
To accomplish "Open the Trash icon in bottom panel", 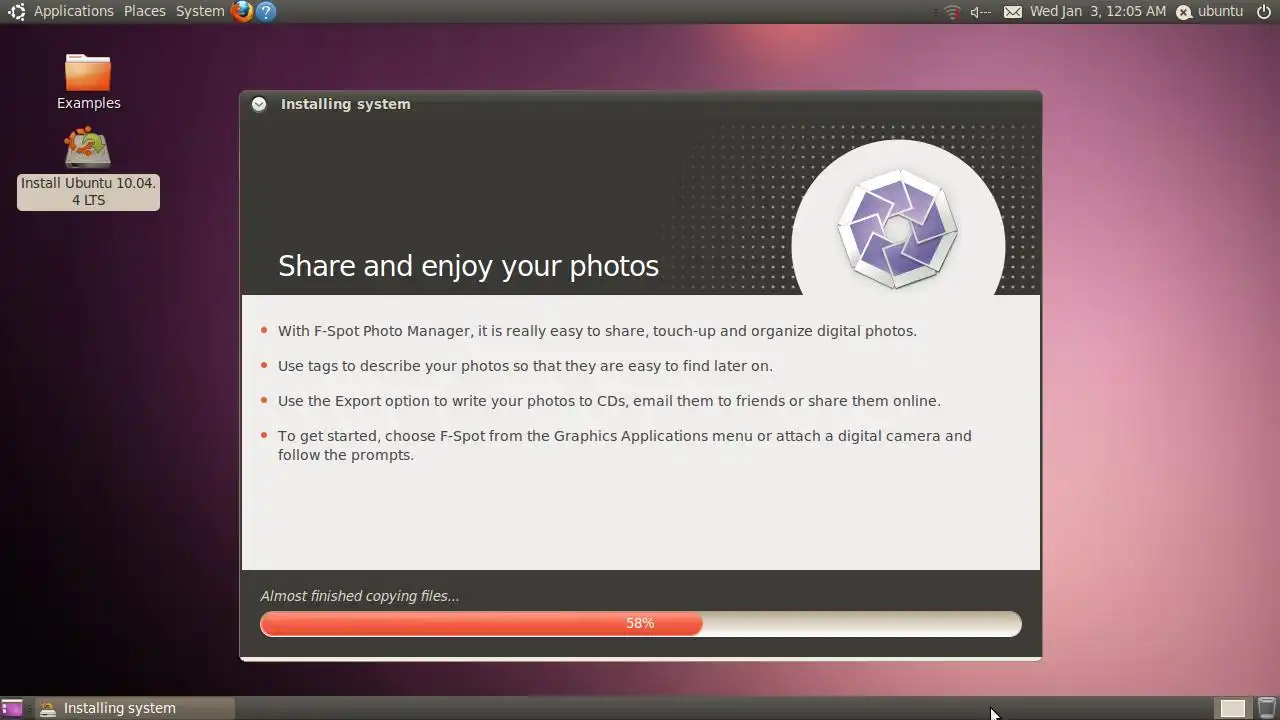I will 1267,708.
